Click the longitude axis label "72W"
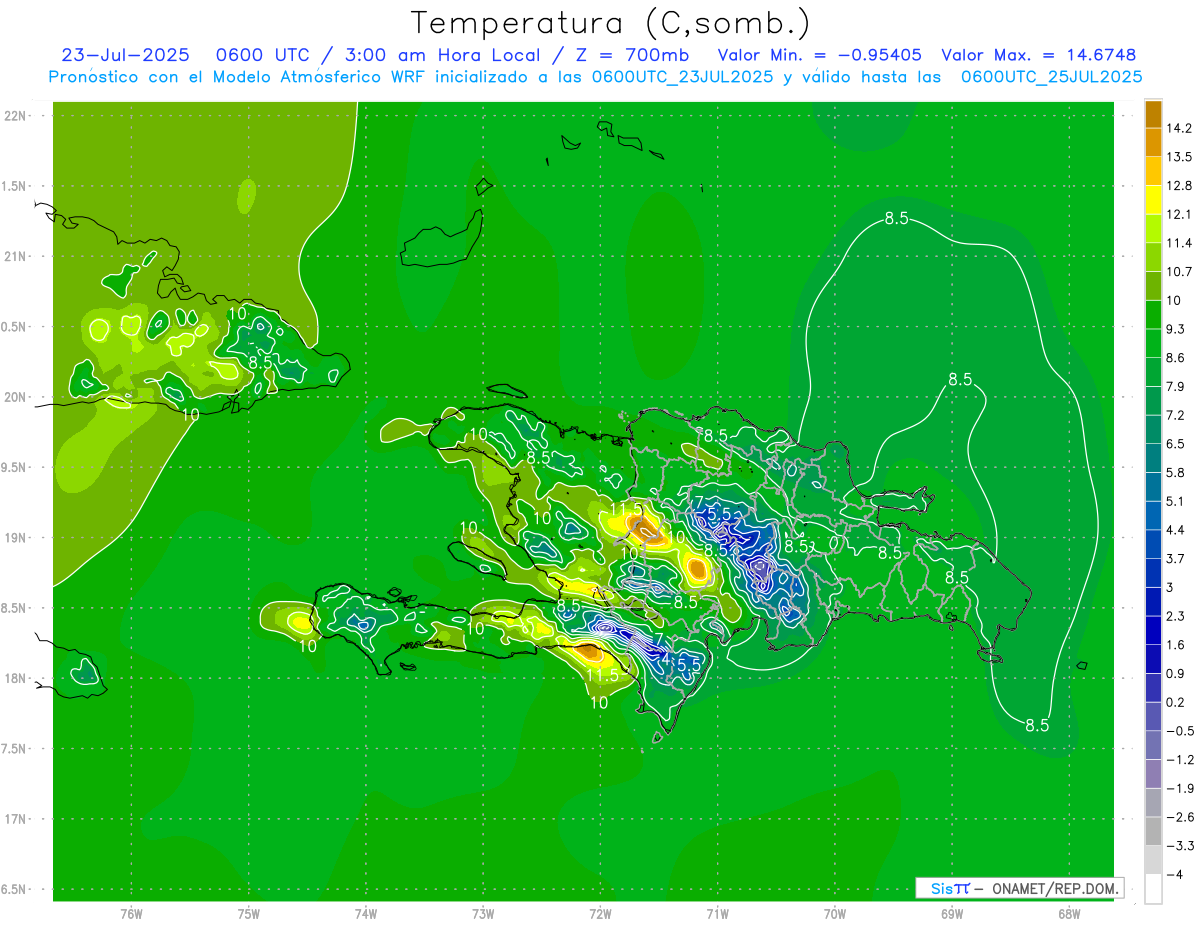Screen dimensions: 1200x927 point(600,913)
